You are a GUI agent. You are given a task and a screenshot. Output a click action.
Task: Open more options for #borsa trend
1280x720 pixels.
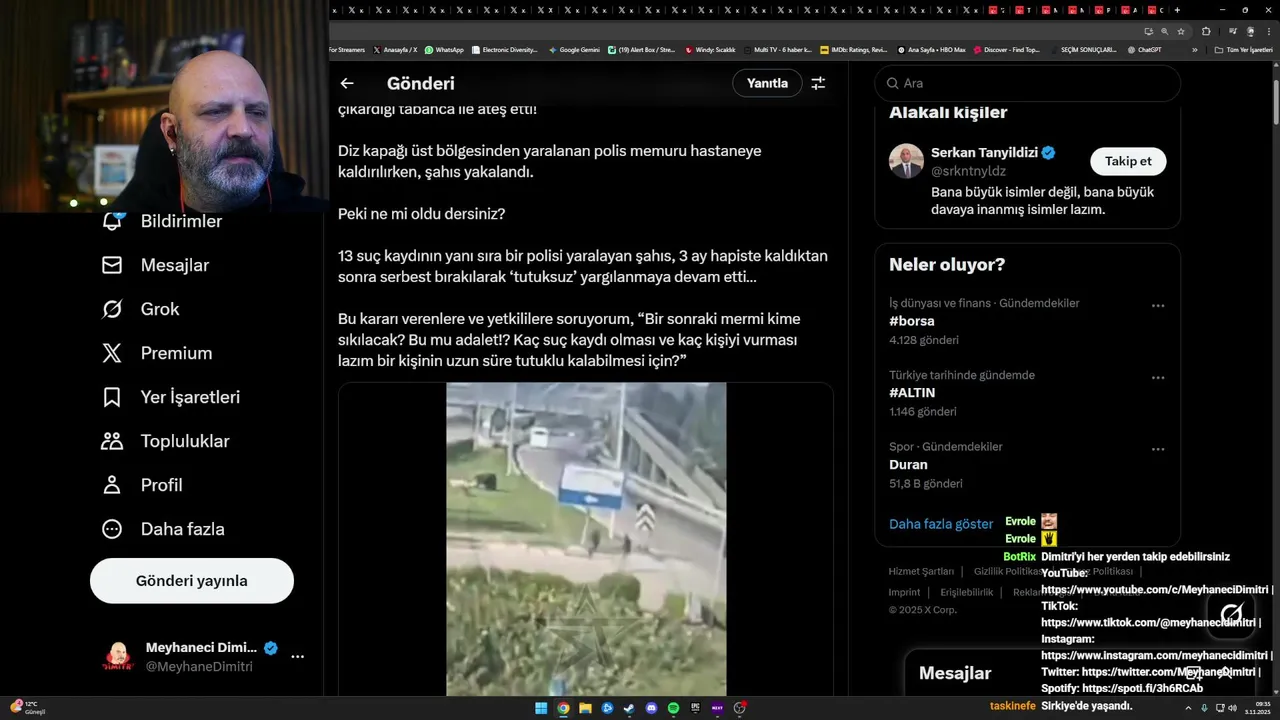tap(1158, 306)
